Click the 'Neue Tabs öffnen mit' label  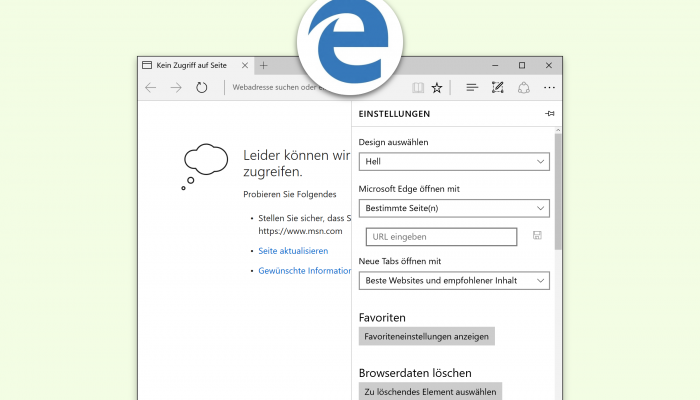coord(400,261)
